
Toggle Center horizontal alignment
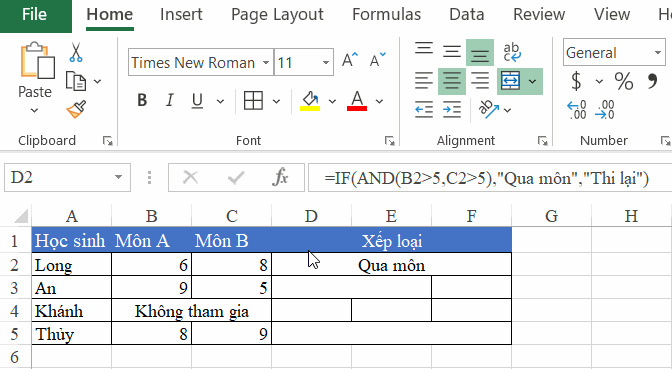point(452,81)
